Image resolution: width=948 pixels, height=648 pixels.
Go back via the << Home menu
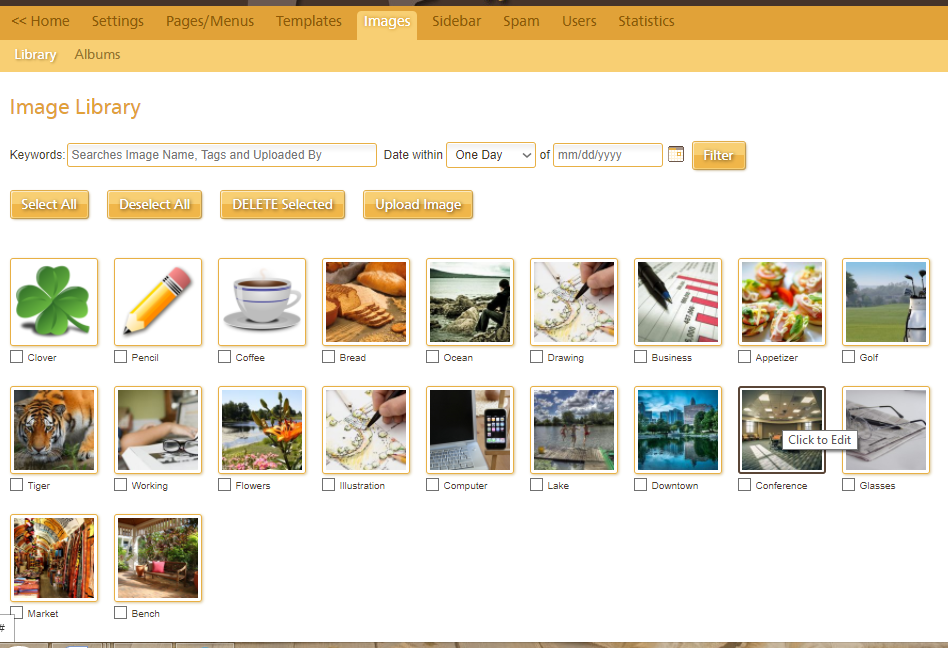click(41, 21)
